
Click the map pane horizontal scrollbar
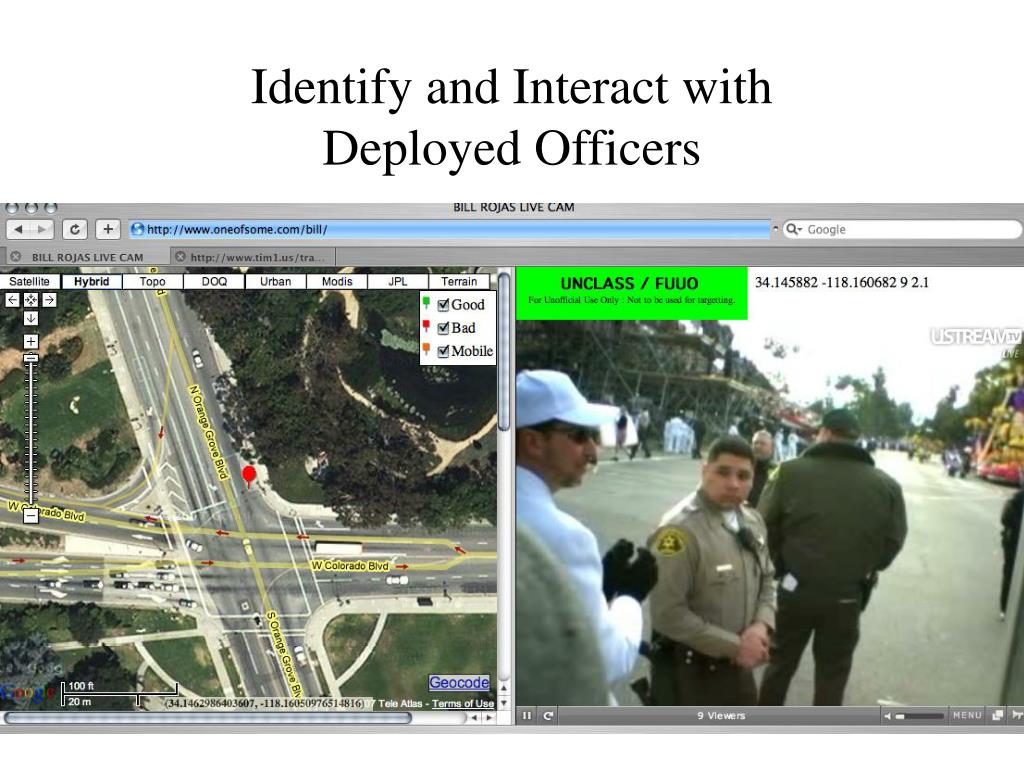click(x=208, y=718)
